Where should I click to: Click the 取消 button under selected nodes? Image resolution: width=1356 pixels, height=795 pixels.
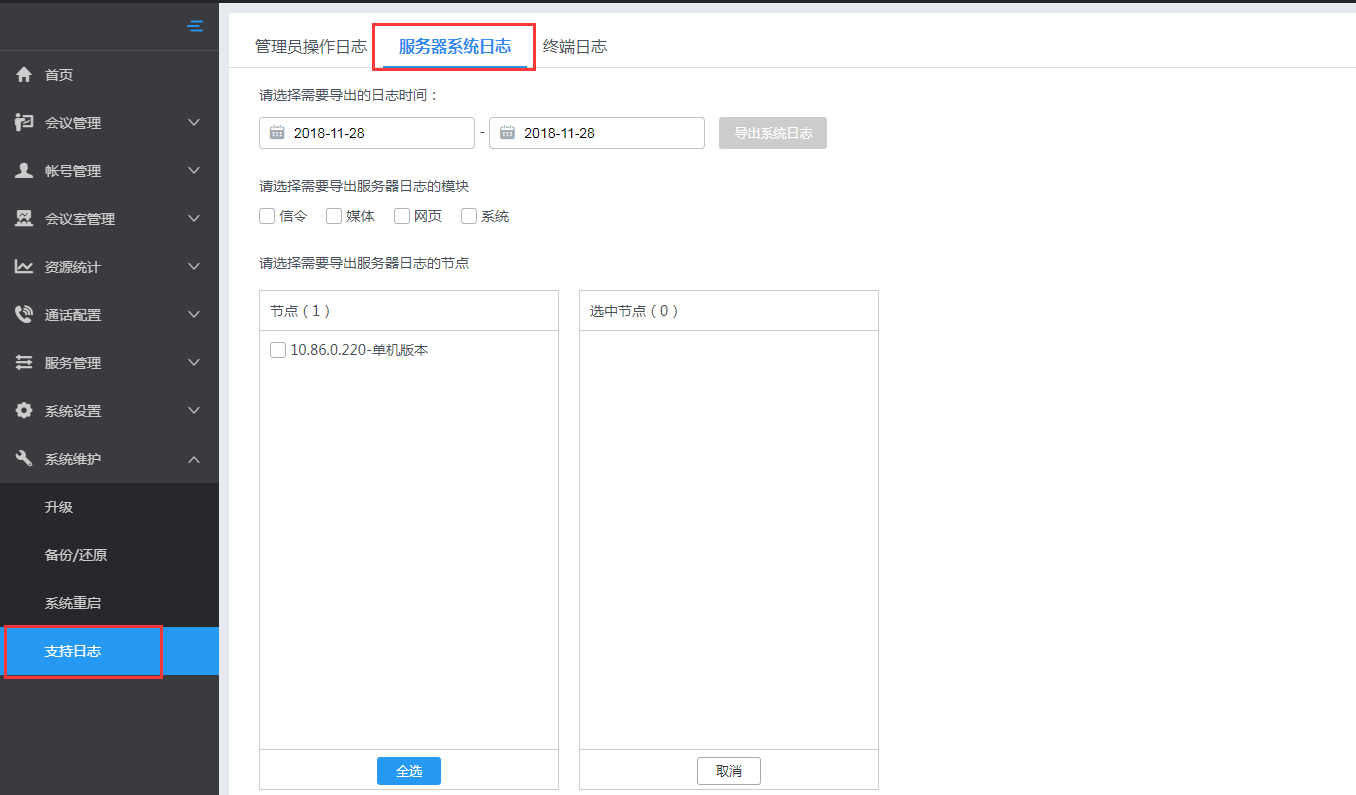(729, 771)
